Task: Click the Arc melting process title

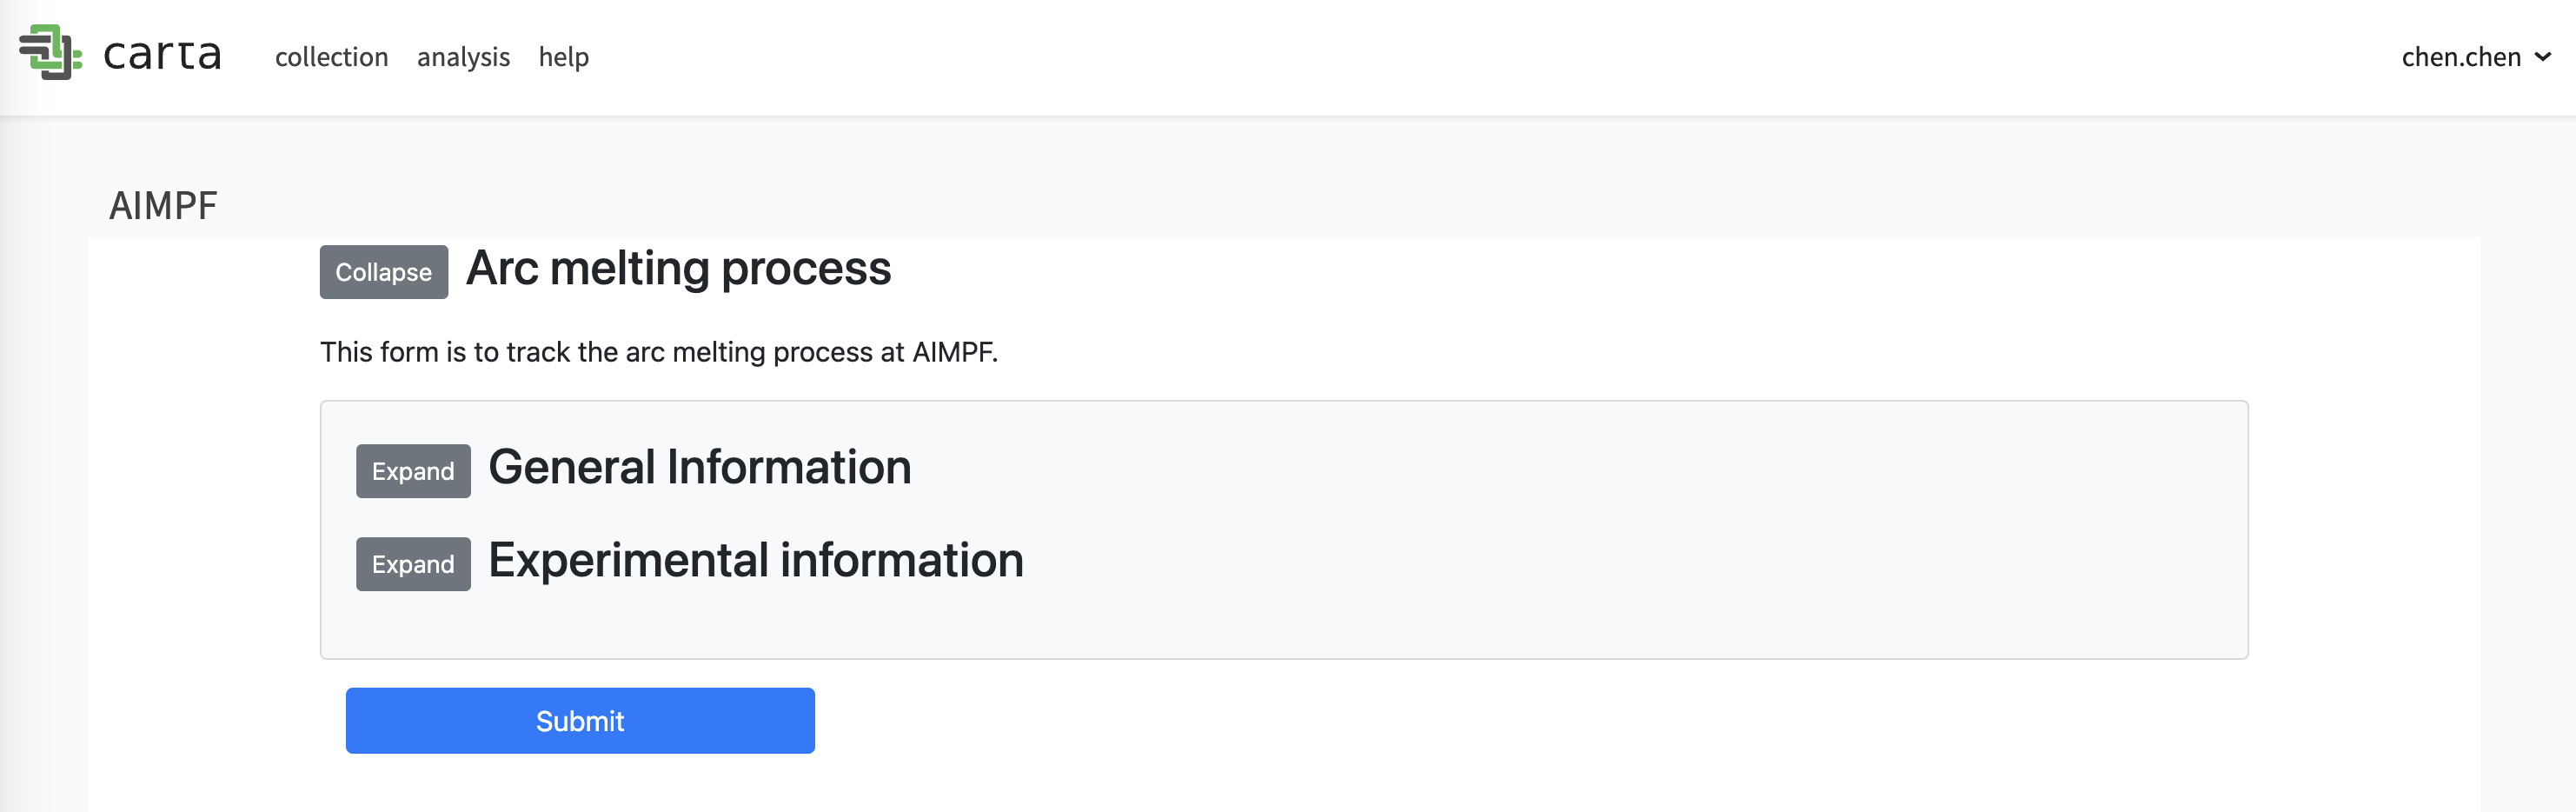Action: 678,269
